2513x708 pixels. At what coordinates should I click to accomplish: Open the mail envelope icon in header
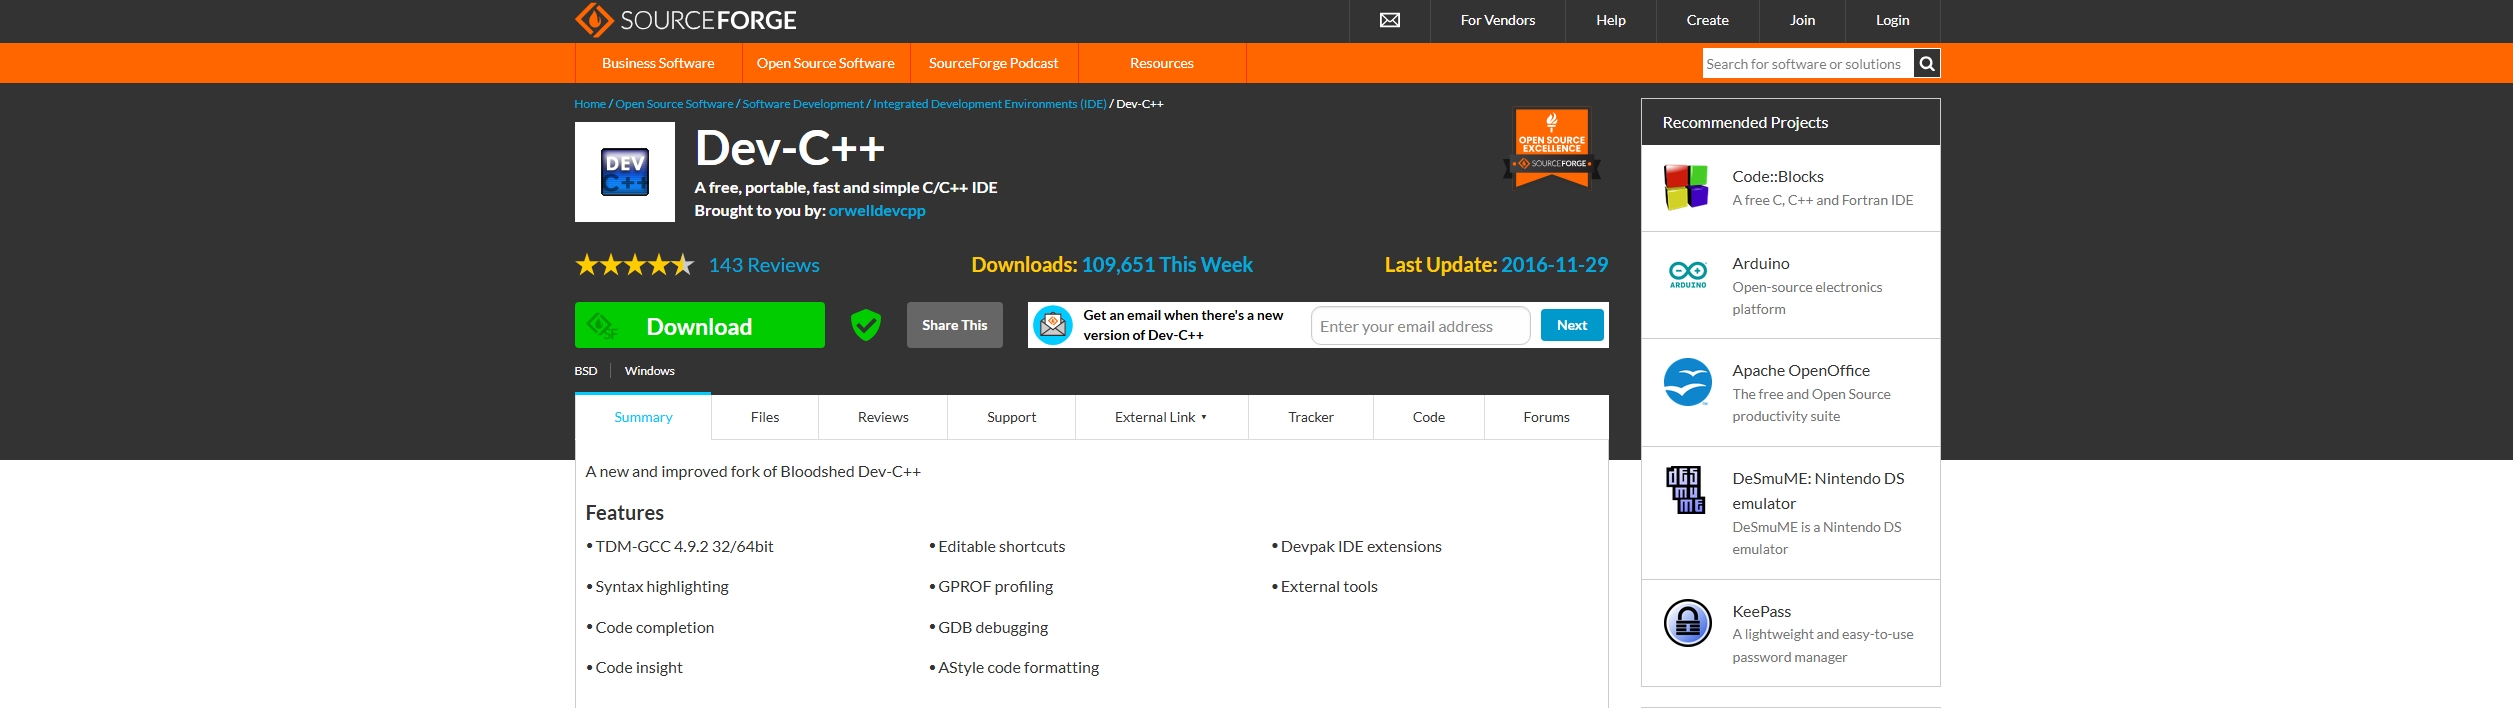click(1390, 20)
